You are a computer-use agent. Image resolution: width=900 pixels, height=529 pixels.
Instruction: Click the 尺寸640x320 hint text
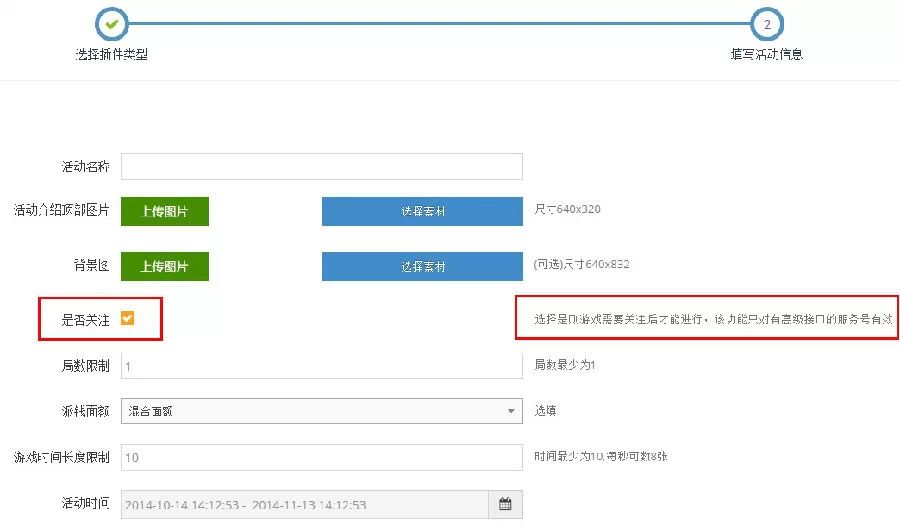[567, 209]
